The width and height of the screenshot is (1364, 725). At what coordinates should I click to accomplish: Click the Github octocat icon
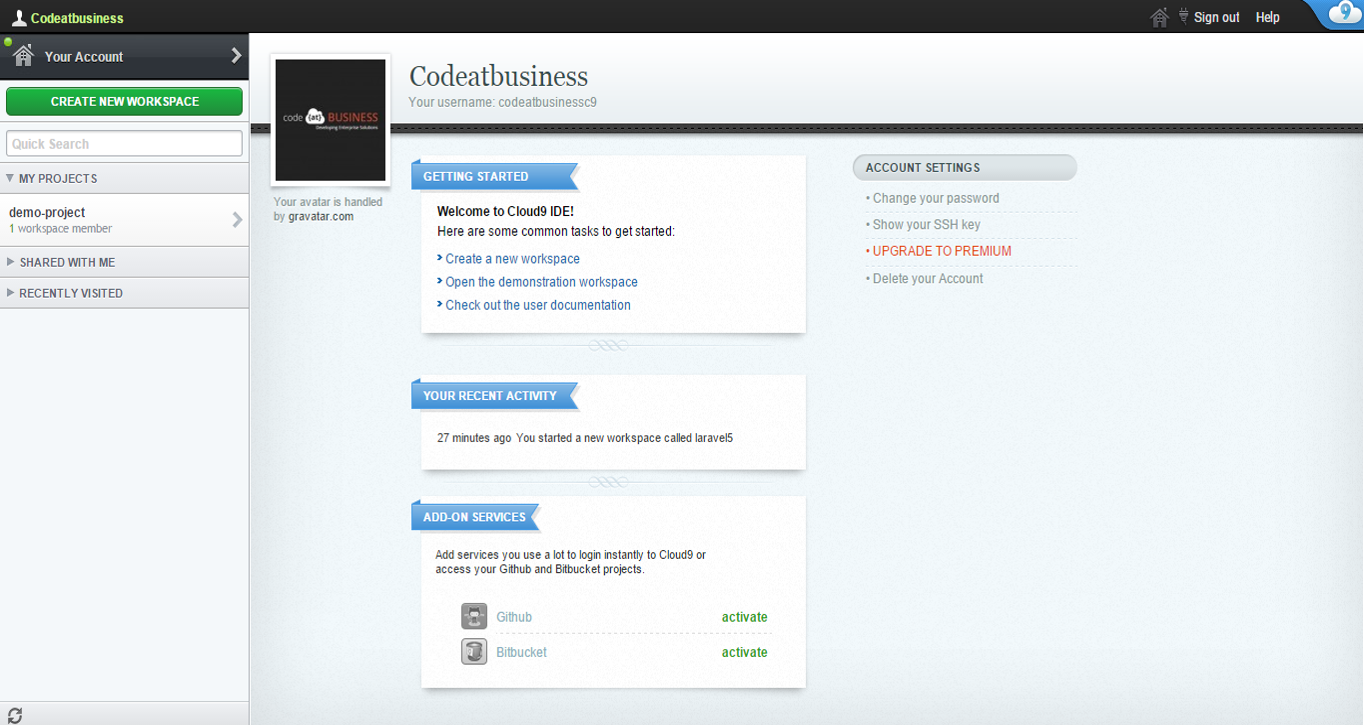click(474, 617)
